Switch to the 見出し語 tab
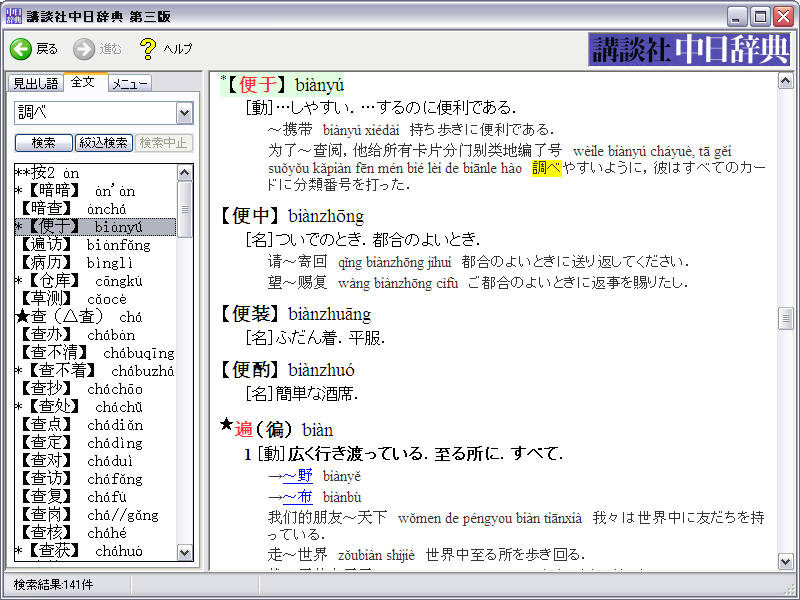The width and height of the screenshot is (800, 600). pos(35,83)
